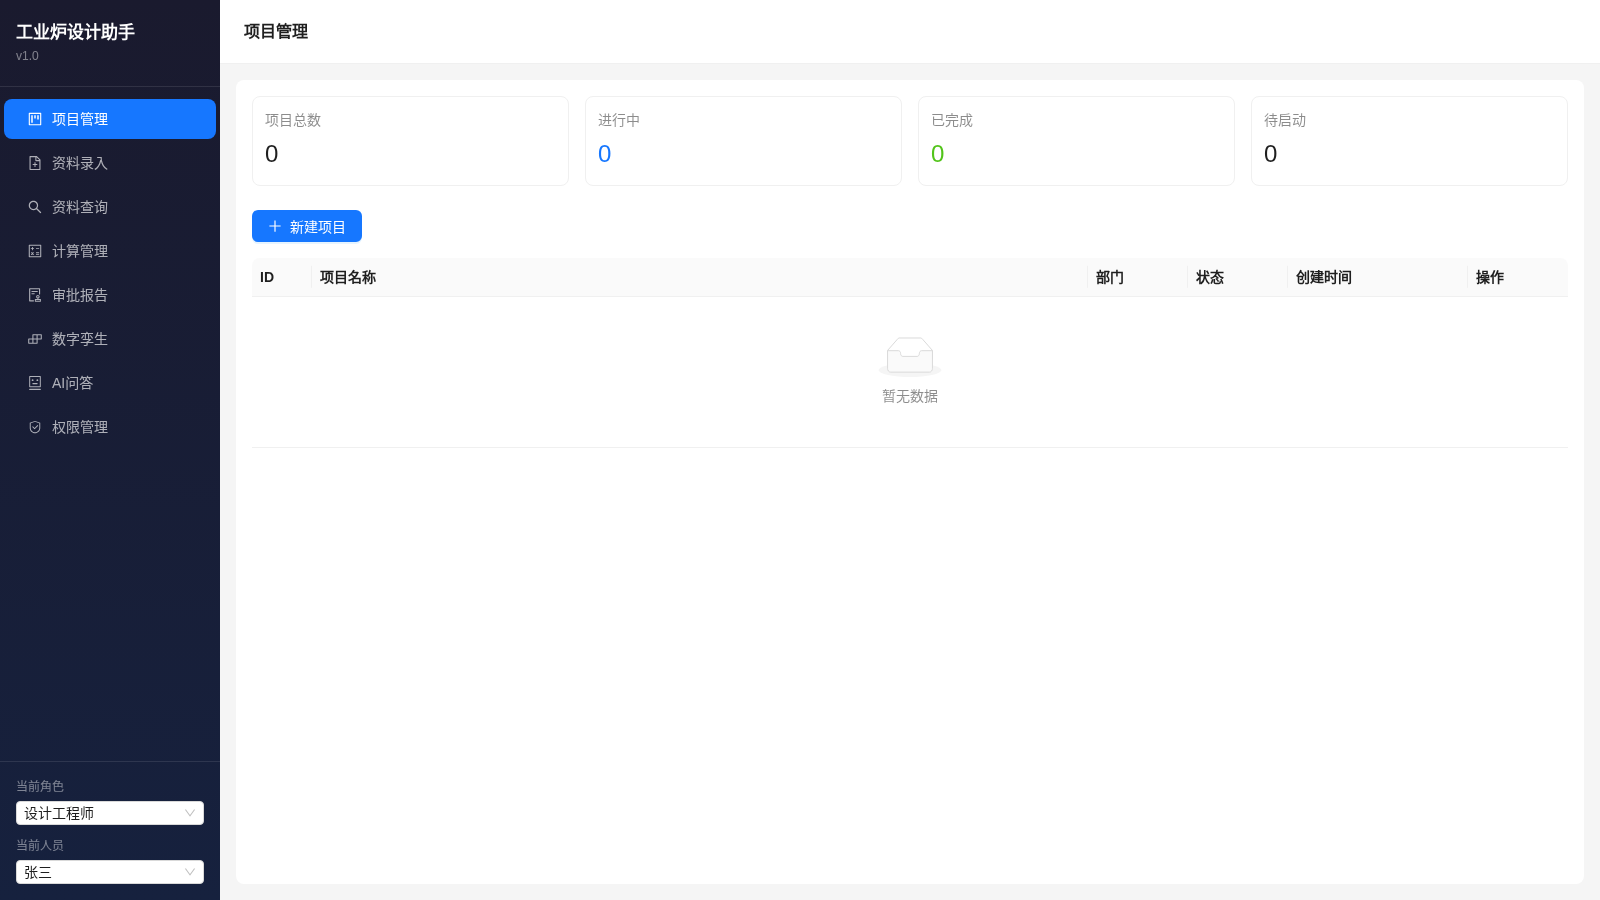Open the 当前人员 dropdown showing 张三

point(110,872)
